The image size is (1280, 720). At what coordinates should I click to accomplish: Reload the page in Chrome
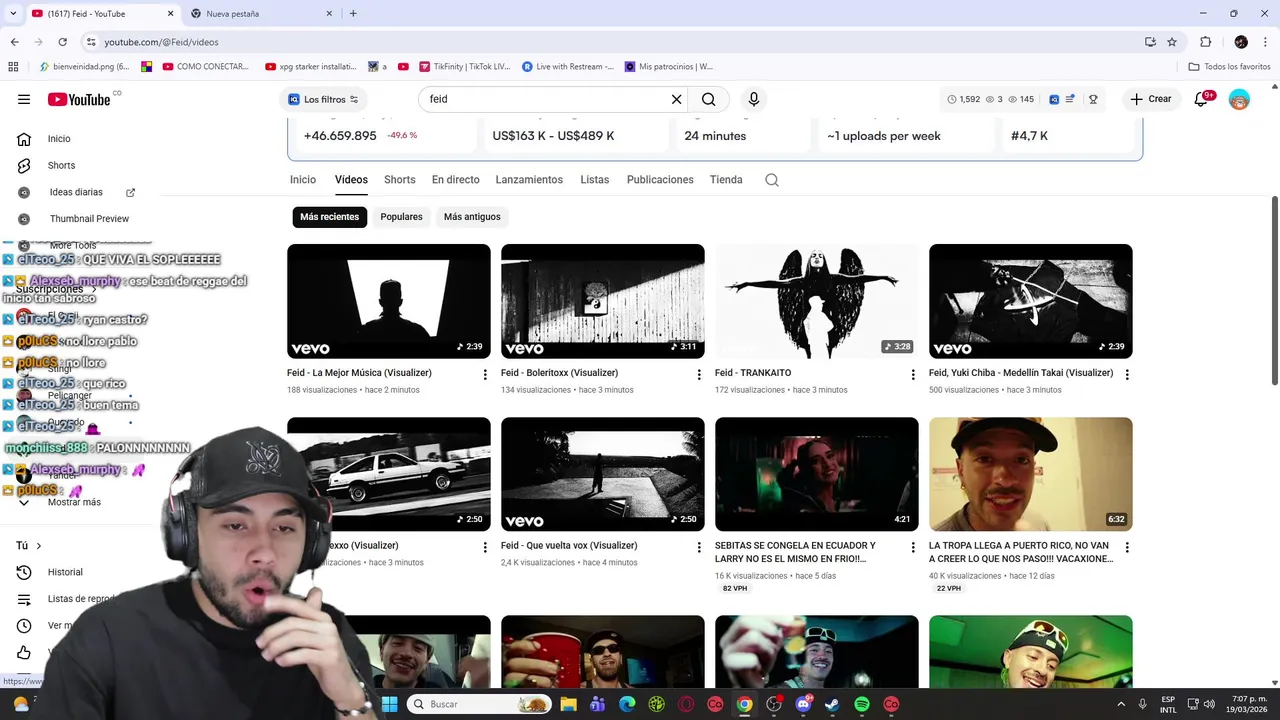click(x=62, y=42)
